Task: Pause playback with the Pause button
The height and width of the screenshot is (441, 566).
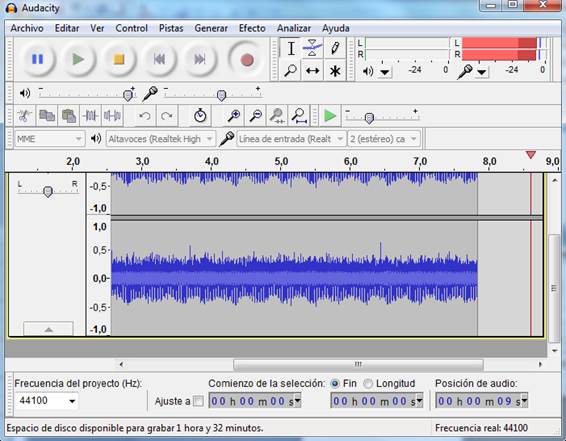Action: pos(38,59)
